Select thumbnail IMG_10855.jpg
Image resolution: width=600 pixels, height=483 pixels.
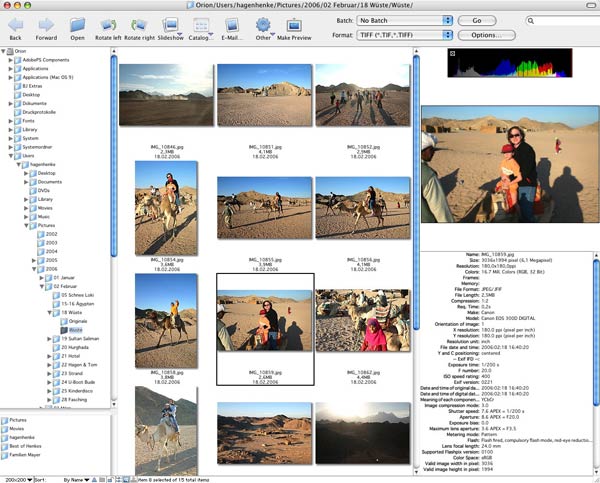[x=264, y=208]
